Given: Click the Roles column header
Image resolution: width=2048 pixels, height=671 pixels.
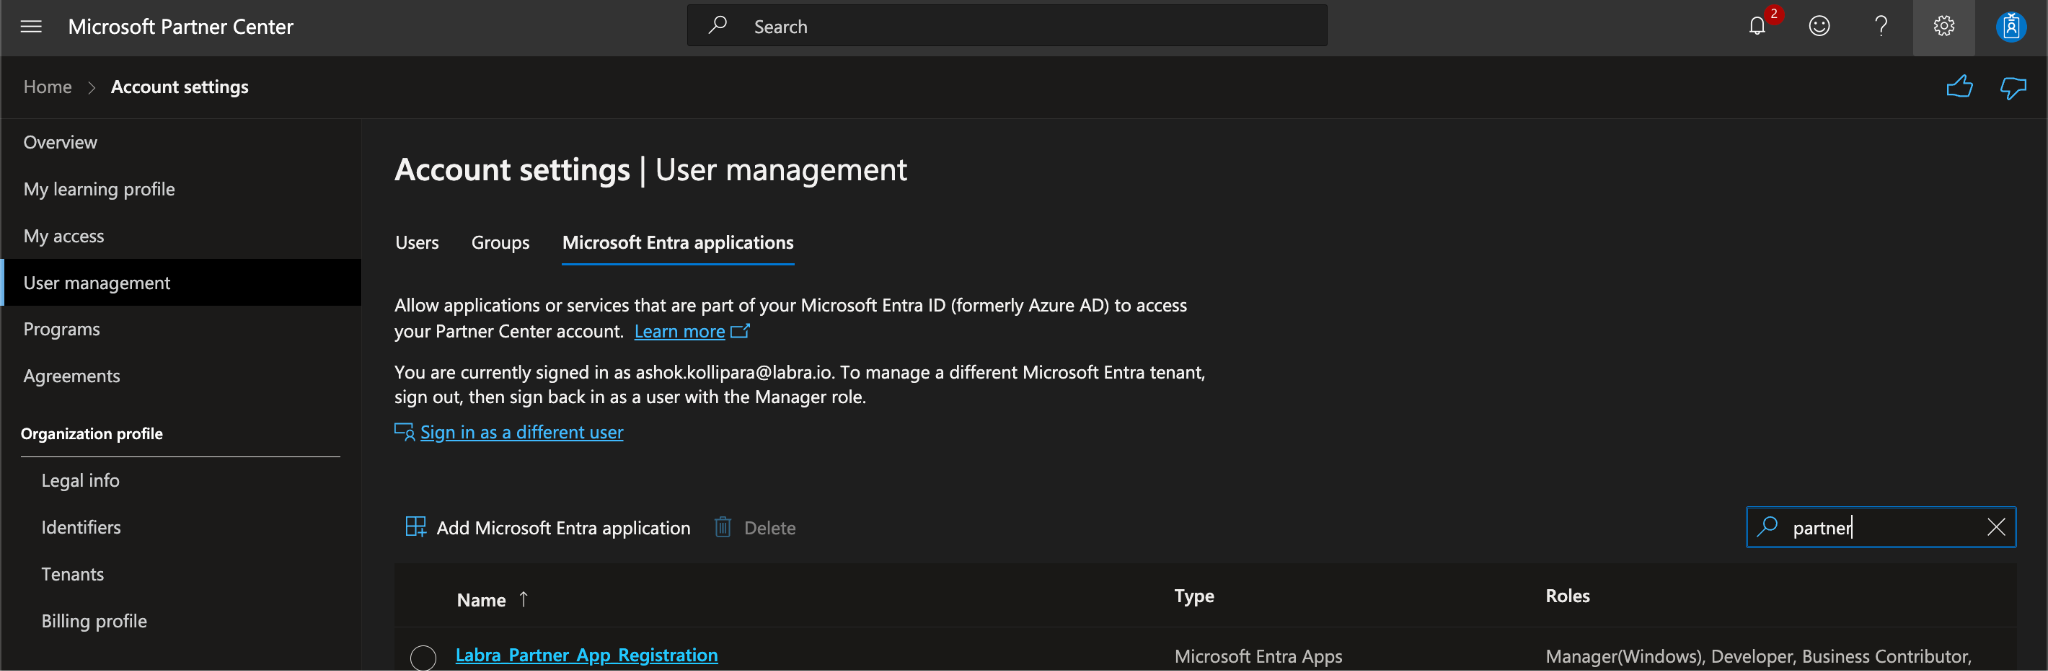Looking at the screenshot, I should point(1568,596).
